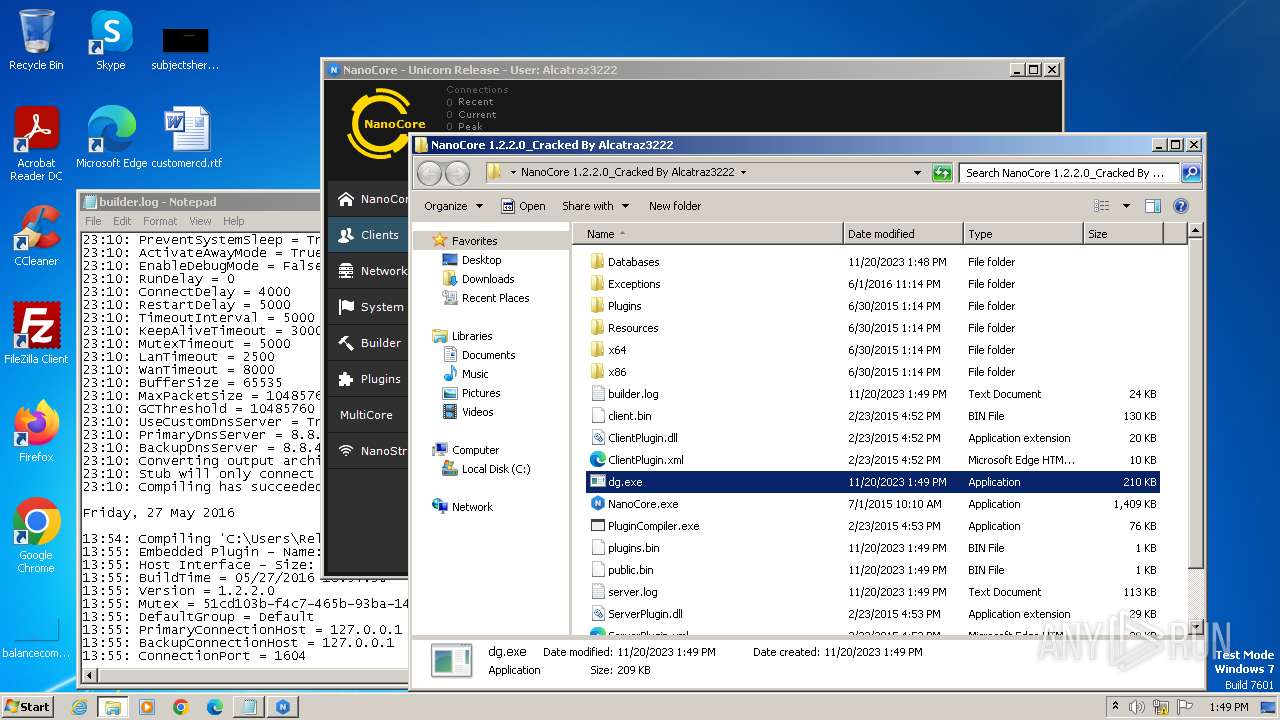Click the taskbar clock showing 1:49 PM
Screen dimensions: 1280x720
coord(1229,707)
